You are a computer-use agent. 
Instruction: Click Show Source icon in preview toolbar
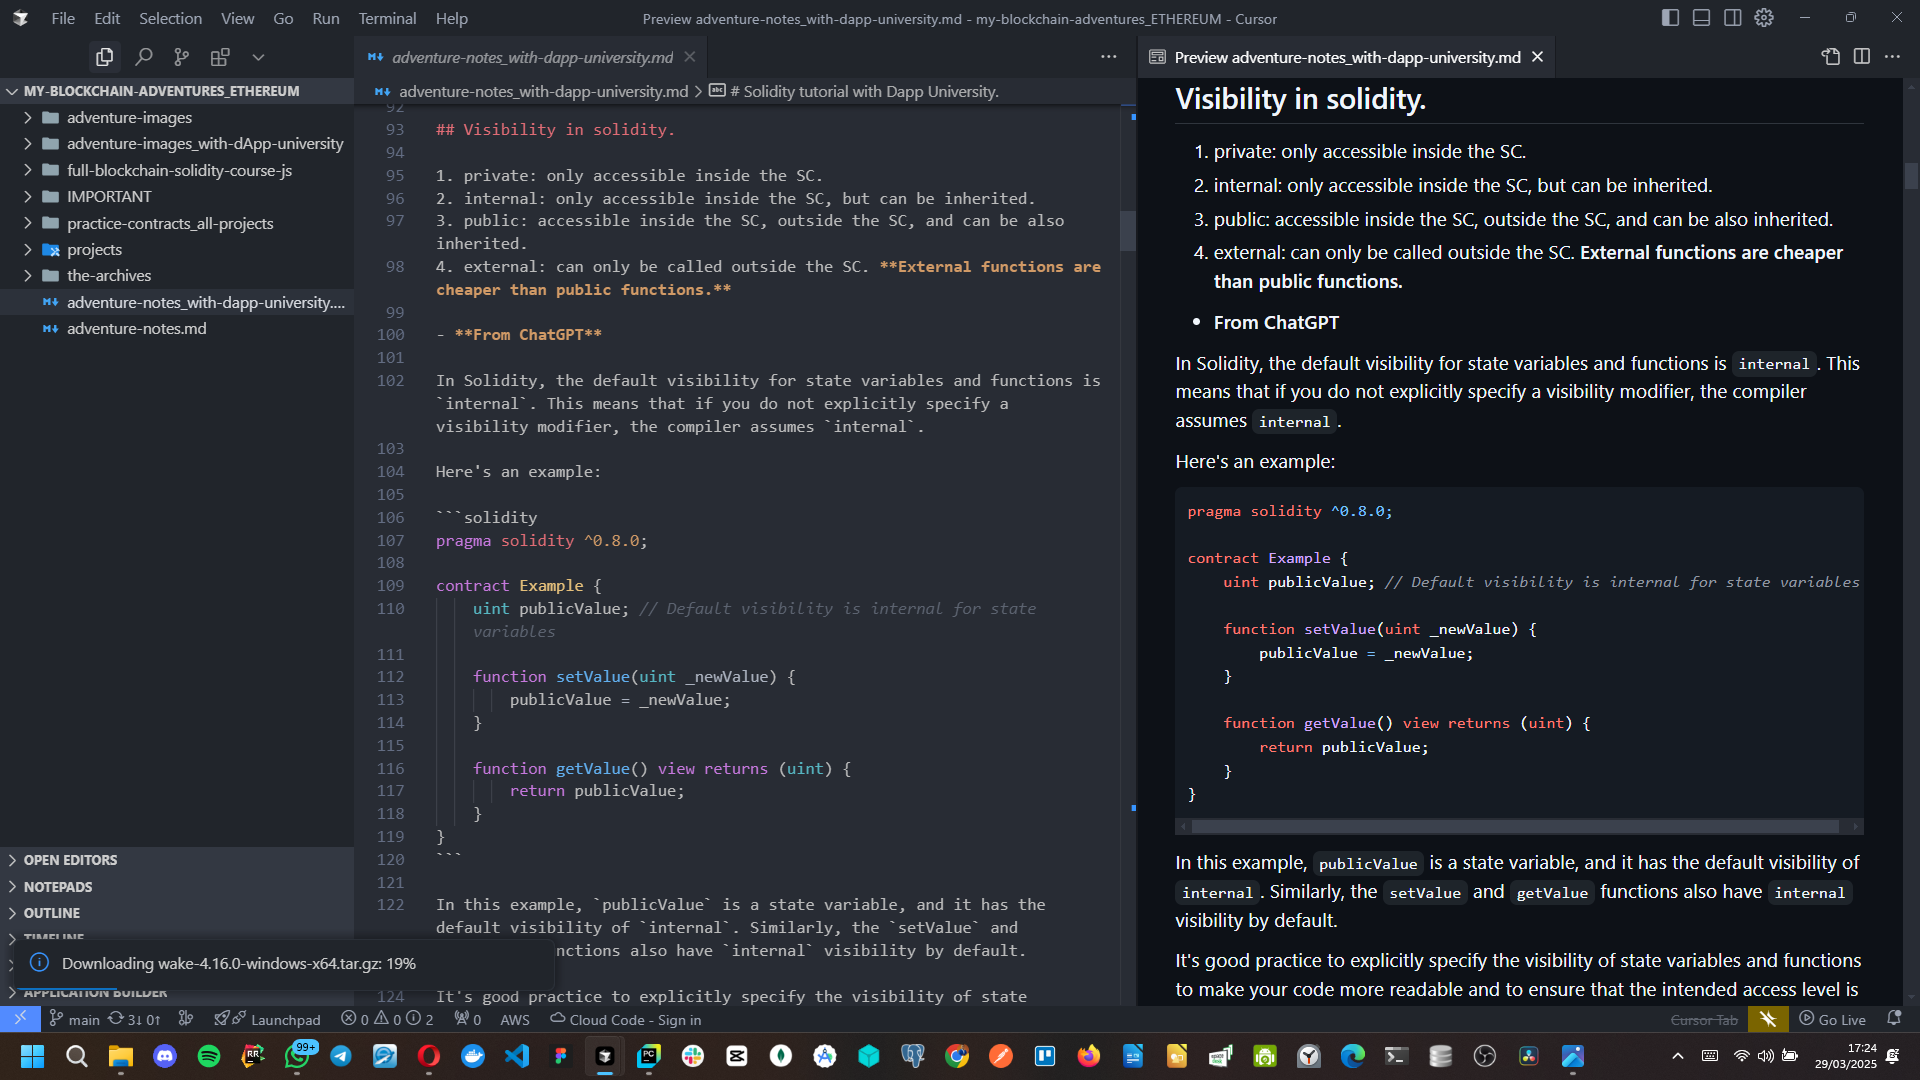coord(1830,57)
